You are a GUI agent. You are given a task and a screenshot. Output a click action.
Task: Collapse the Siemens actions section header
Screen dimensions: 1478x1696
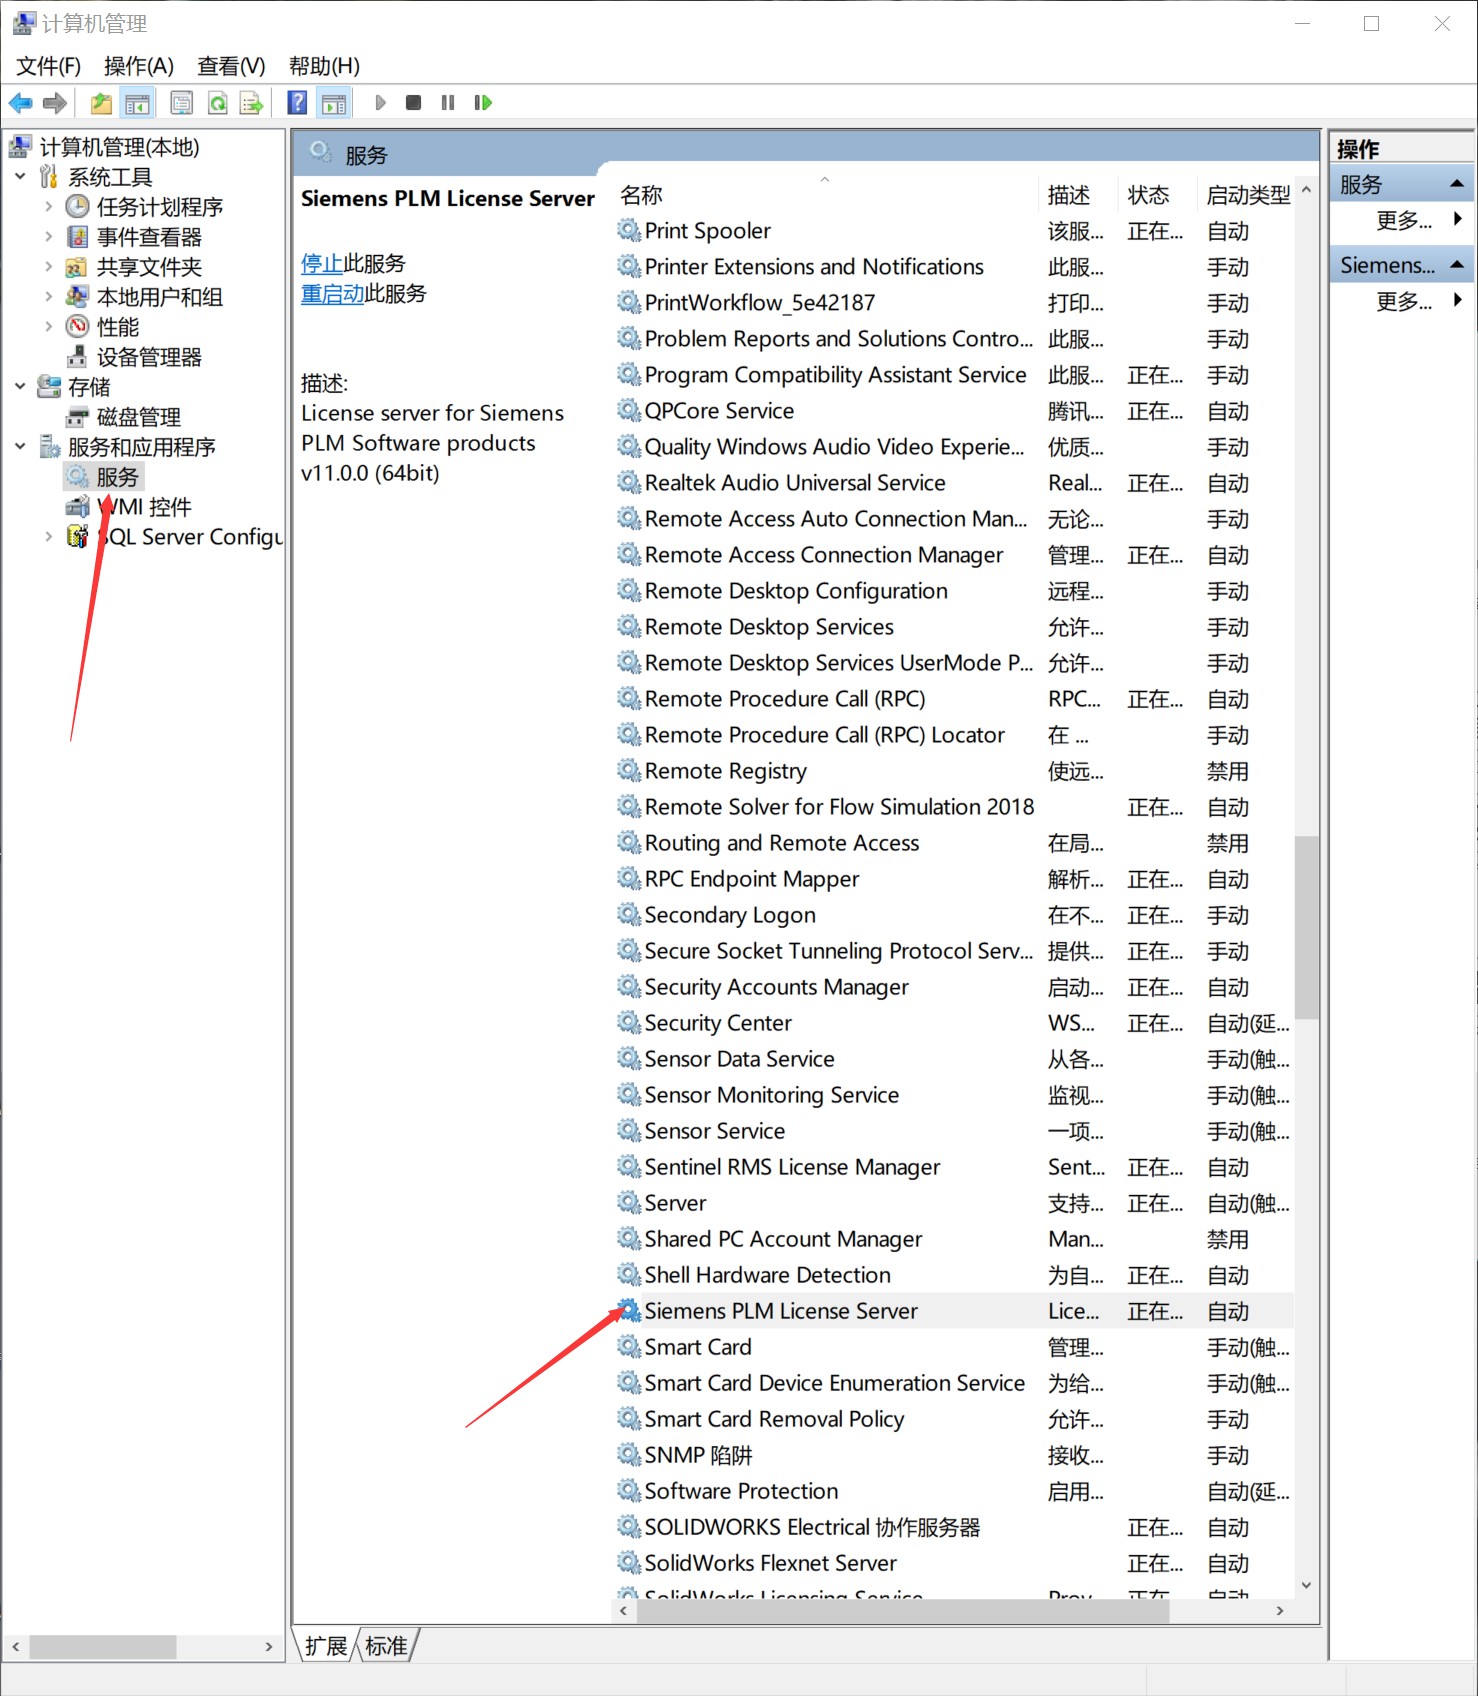coord(1457,265)
